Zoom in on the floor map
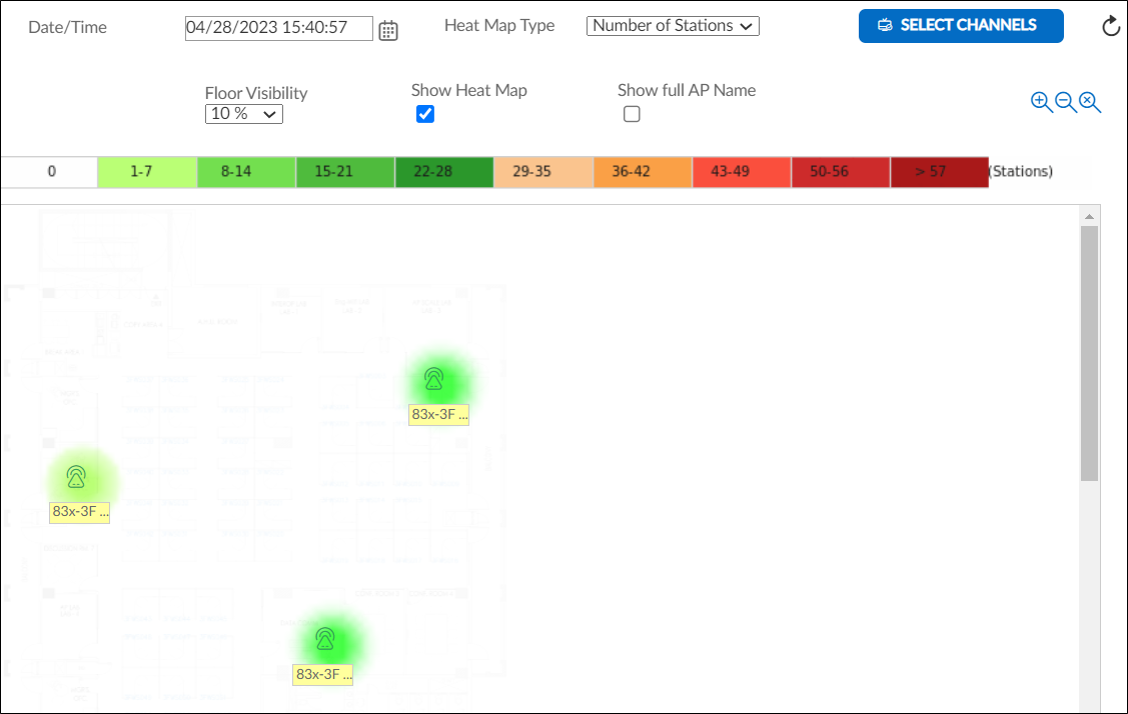Viewport: 1128px width, 714px height. (1041, 101)
